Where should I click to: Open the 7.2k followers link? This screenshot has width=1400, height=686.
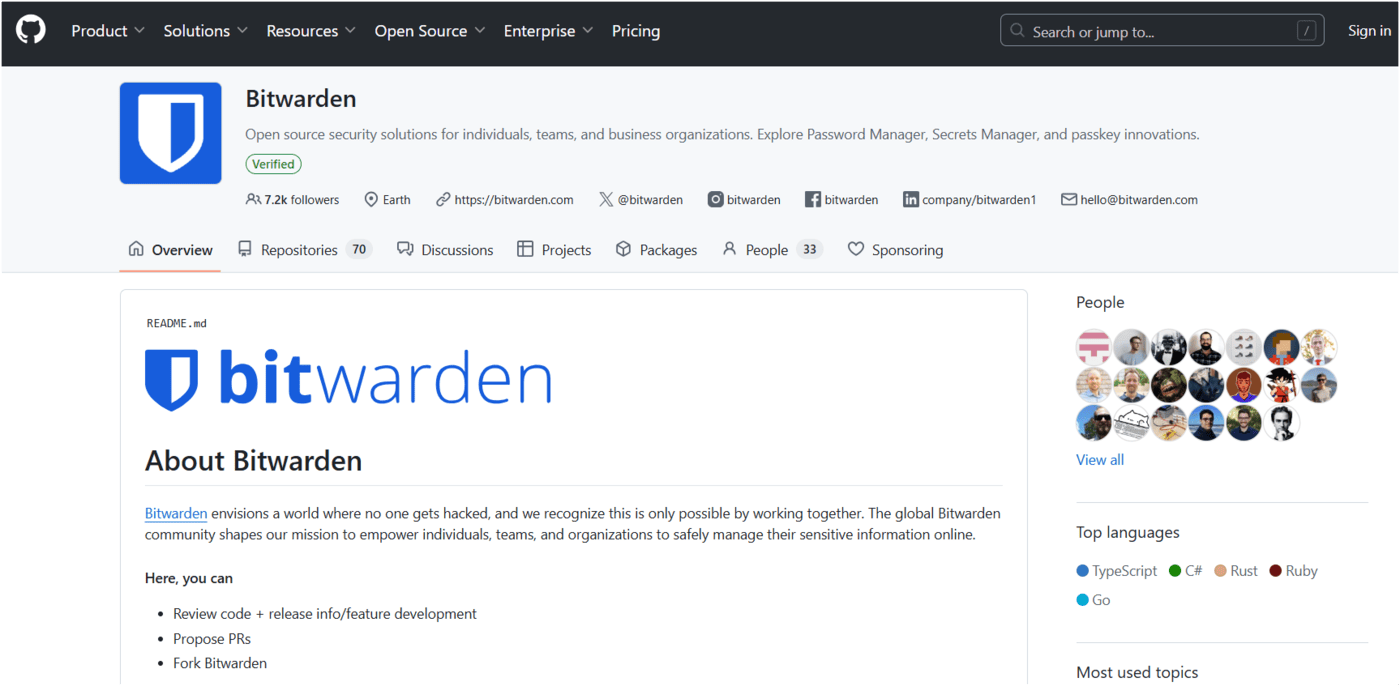[292, 200]
